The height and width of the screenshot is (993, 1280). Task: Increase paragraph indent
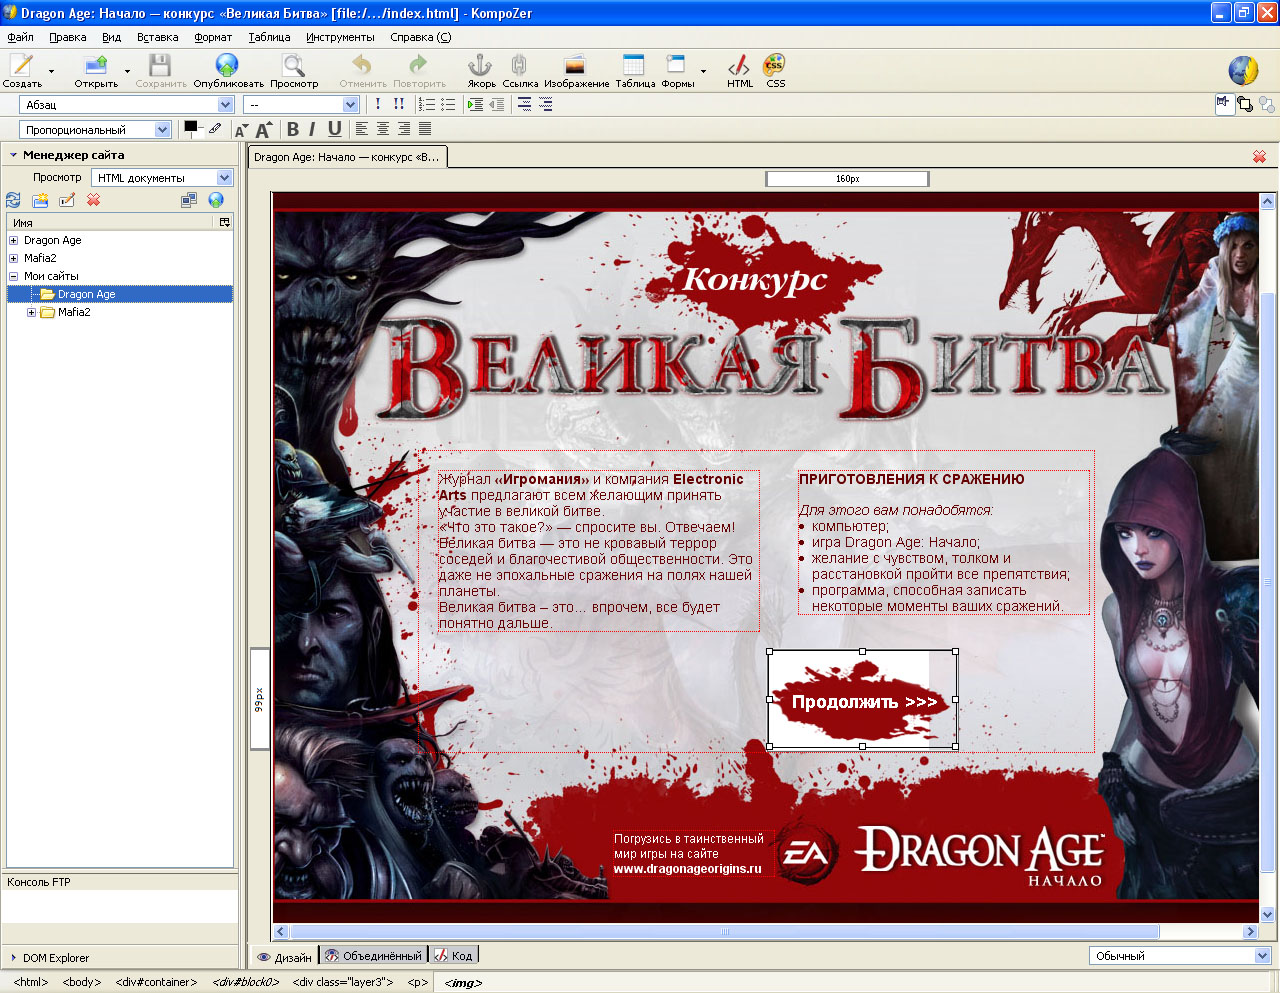(x=475, y=104)
